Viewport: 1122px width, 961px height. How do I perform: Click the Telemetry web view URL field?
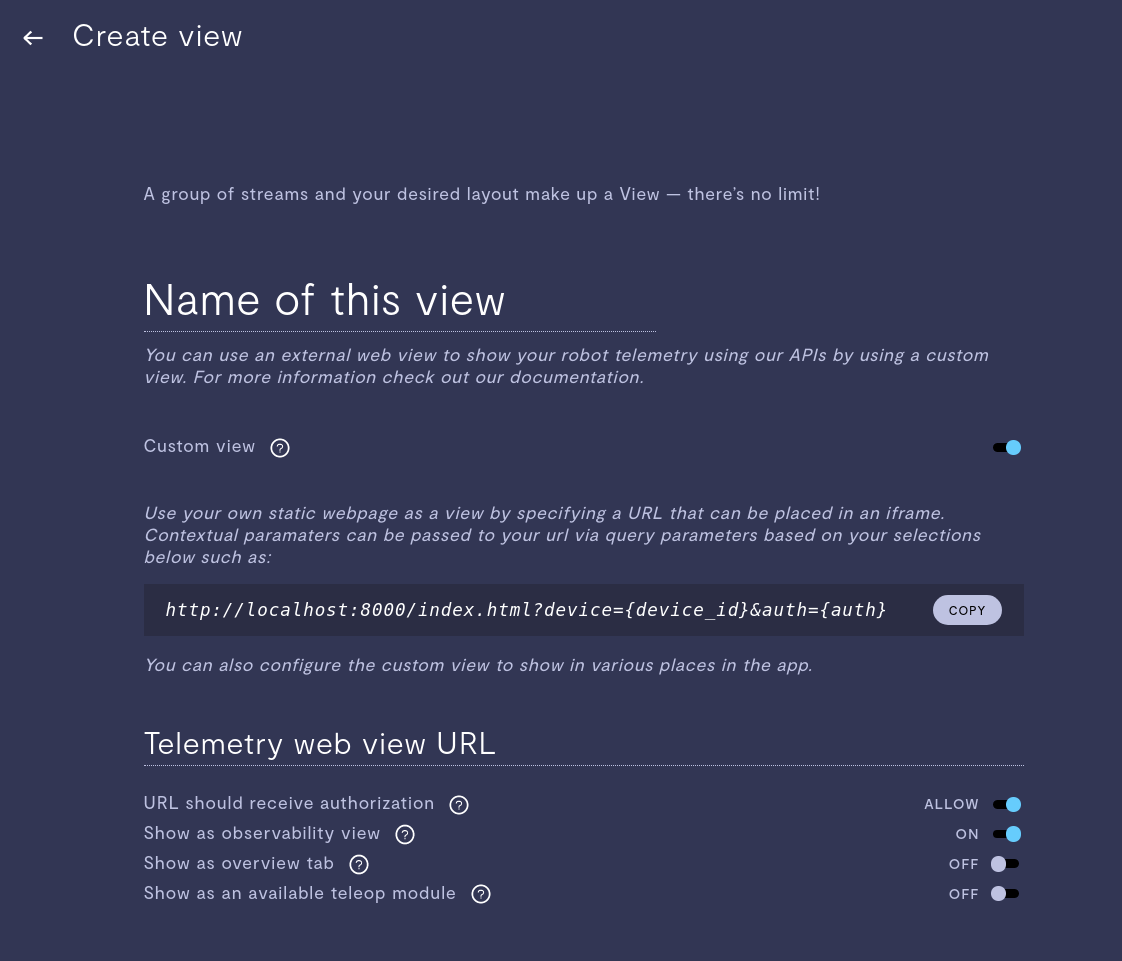tap(583, 744)
